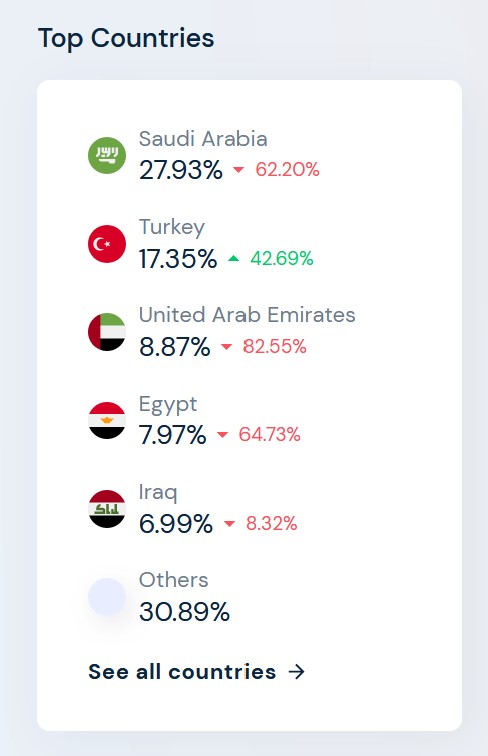488x756 pixels.
Task: Click Turkey's 17.35% traffic share
Action: pyautogui.click(x=178, y=259)
